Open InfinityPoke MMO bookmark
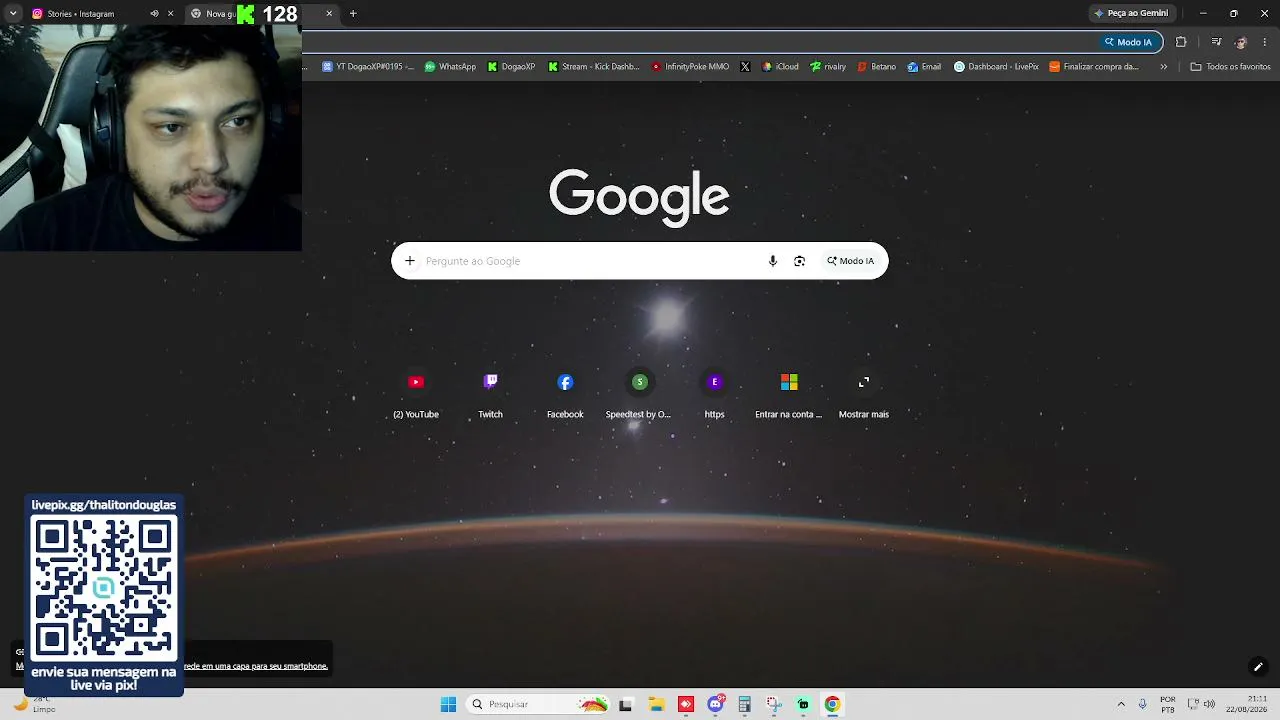 click(690, 67)
